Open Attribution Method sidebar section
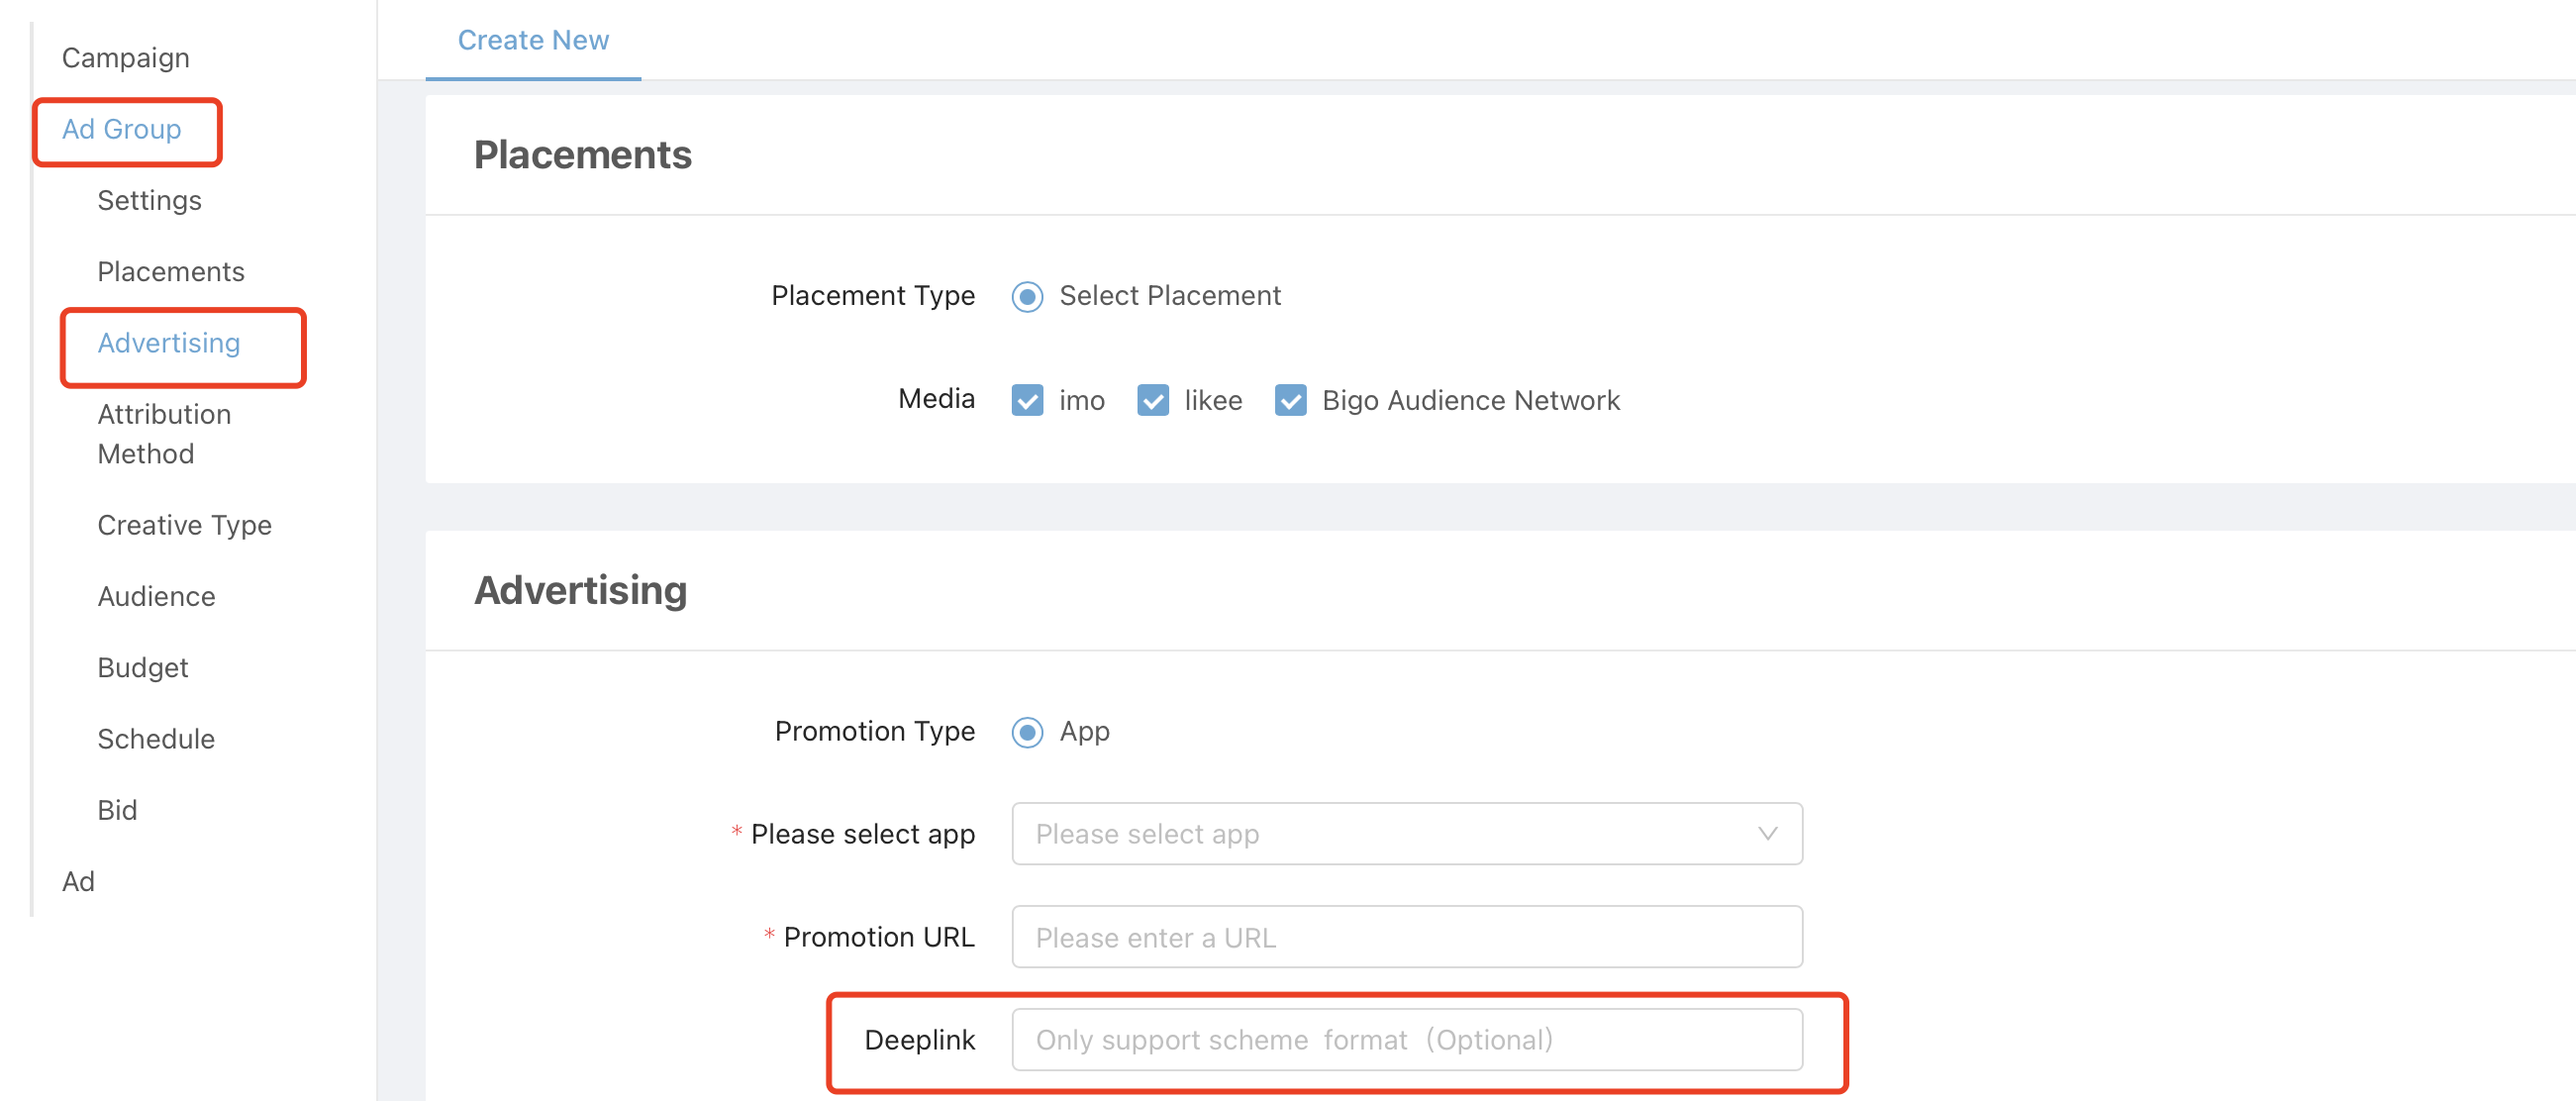The image size is (2576, 1101). click(x=164, y=433)
